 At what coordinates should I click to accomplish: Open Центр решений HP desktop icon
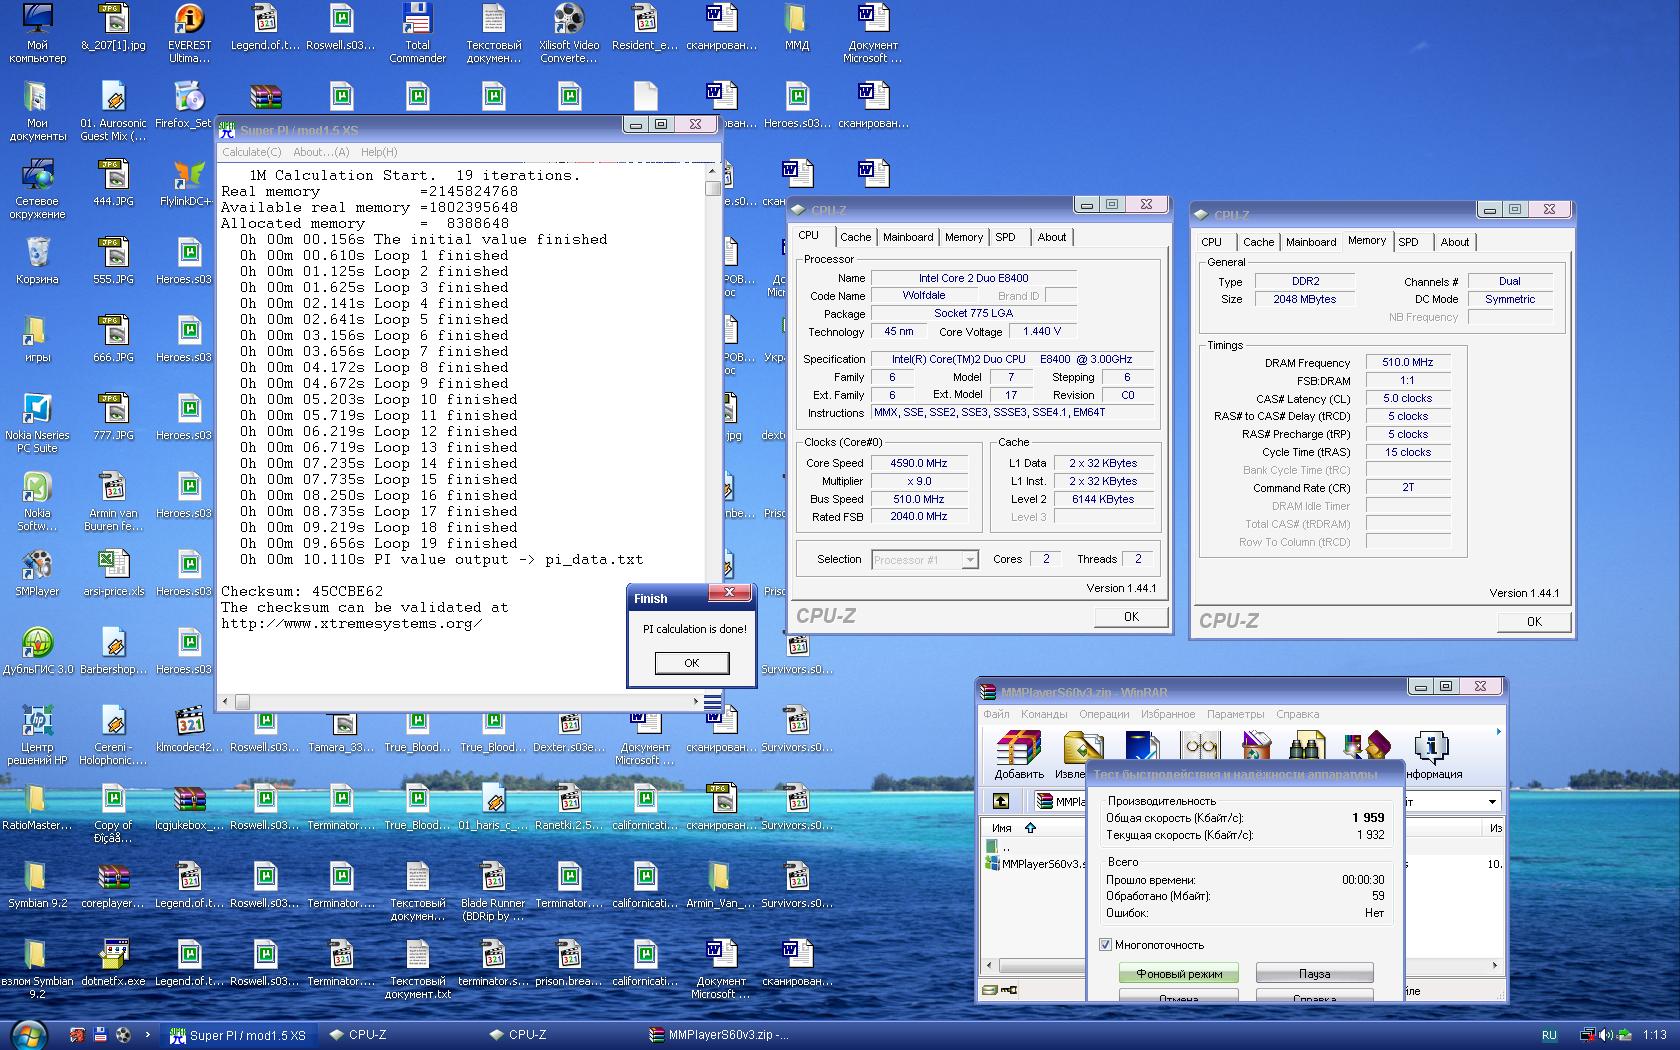point(37,735)
